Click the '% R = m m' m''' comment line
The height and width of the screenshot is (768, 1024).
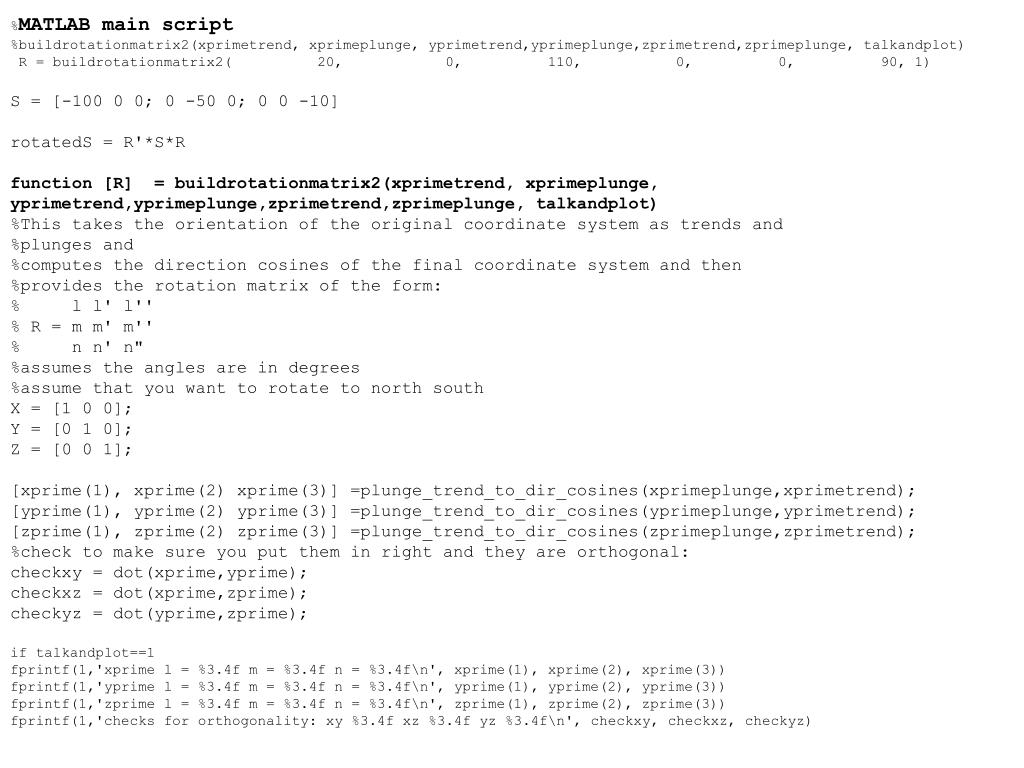[82, 327]
